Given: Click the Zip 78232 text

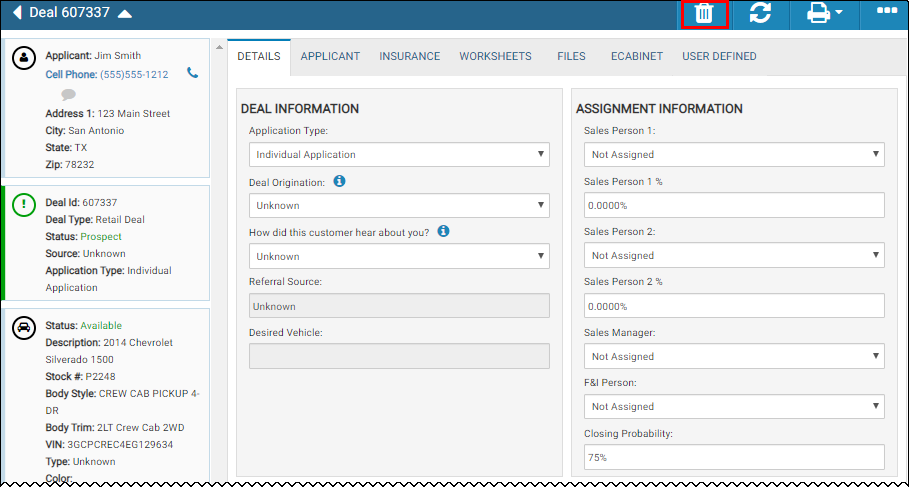Looking at the screenshot, I should 70,165.
